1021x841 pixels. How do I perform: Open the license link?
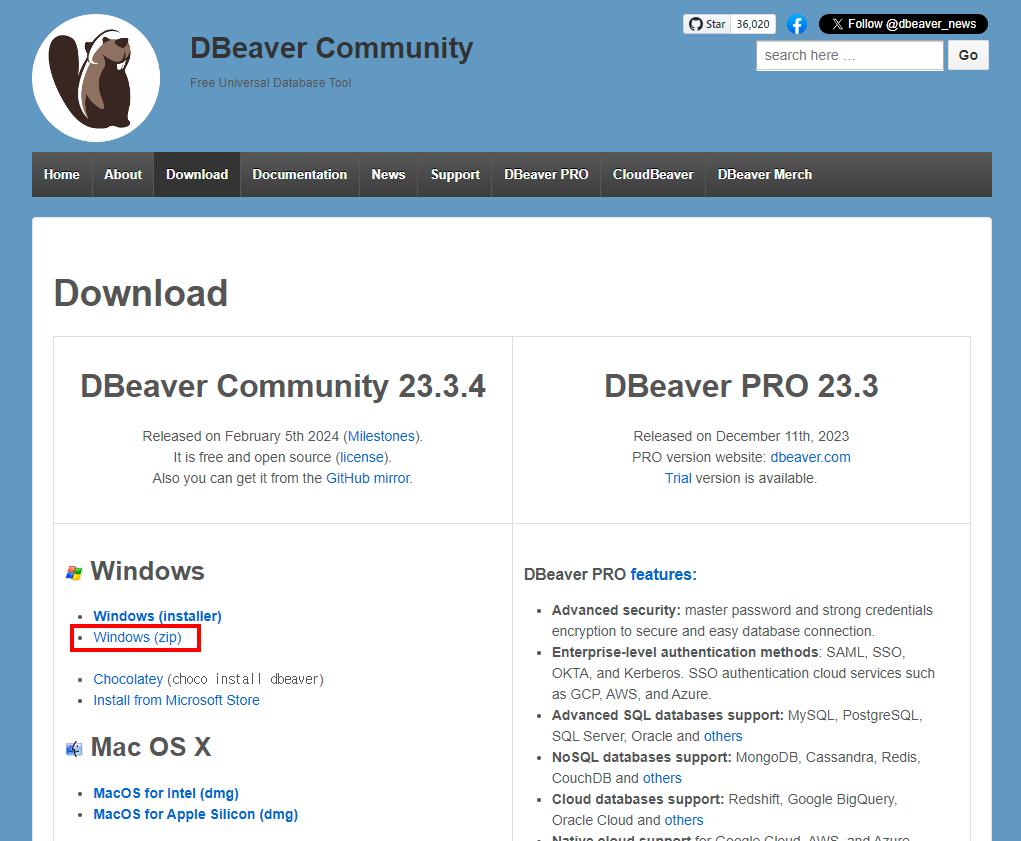(x=361, y=457)
